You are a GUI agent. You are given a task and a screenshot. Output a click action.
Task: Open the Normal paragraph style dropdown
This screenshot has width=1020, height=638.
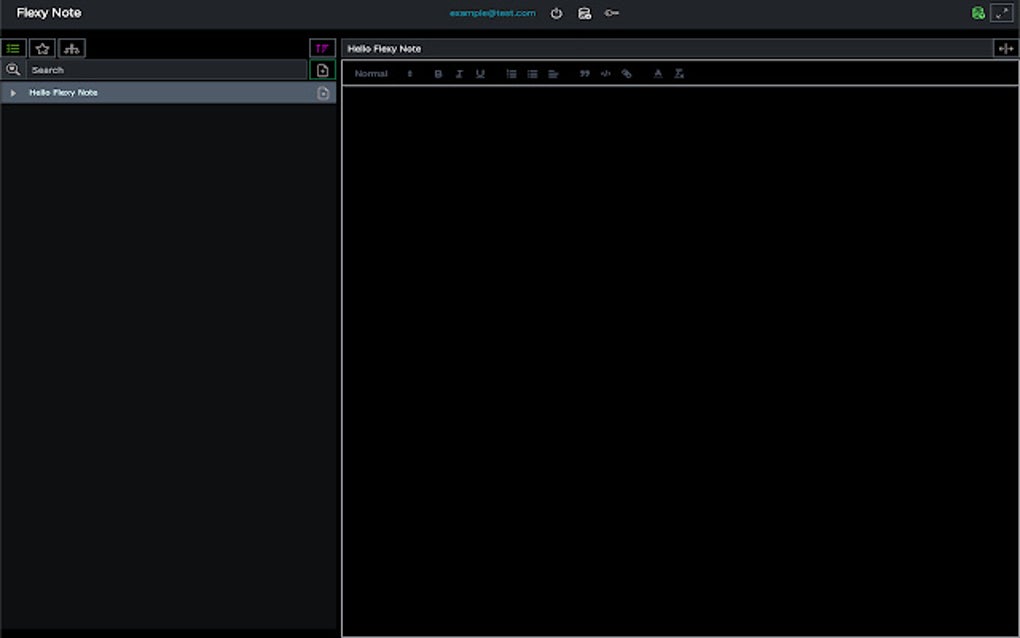click(x=371, y=73)
